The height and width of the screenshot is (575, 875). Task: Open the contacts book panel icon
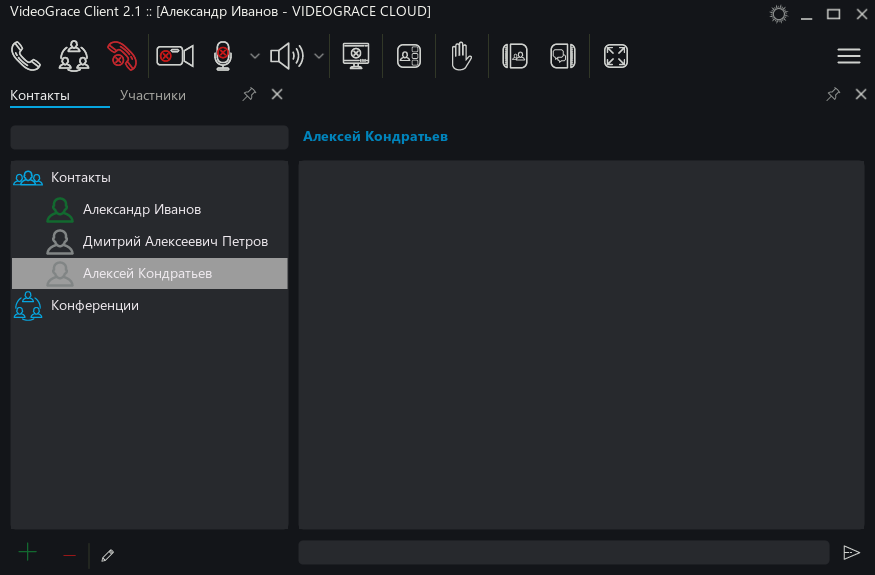[x=514, y=56]
